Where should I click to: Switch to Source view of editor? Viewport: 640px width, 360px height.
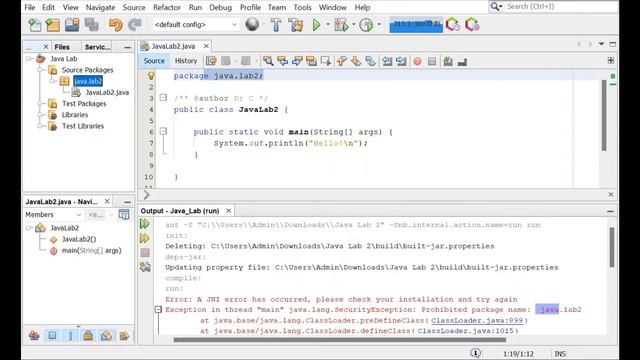click(154, 61)
